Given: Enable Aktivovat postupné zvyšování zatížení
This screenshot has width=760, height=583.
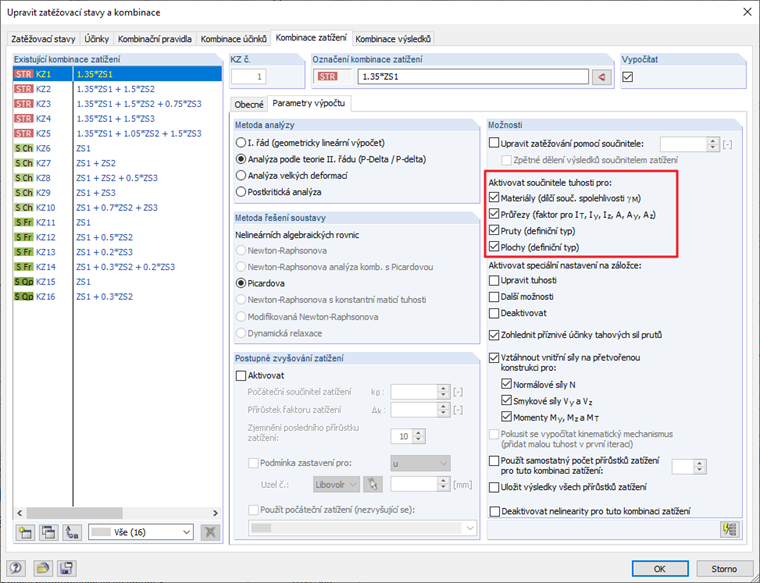Looking at the screenshot, I should click(x=241, y=376).
